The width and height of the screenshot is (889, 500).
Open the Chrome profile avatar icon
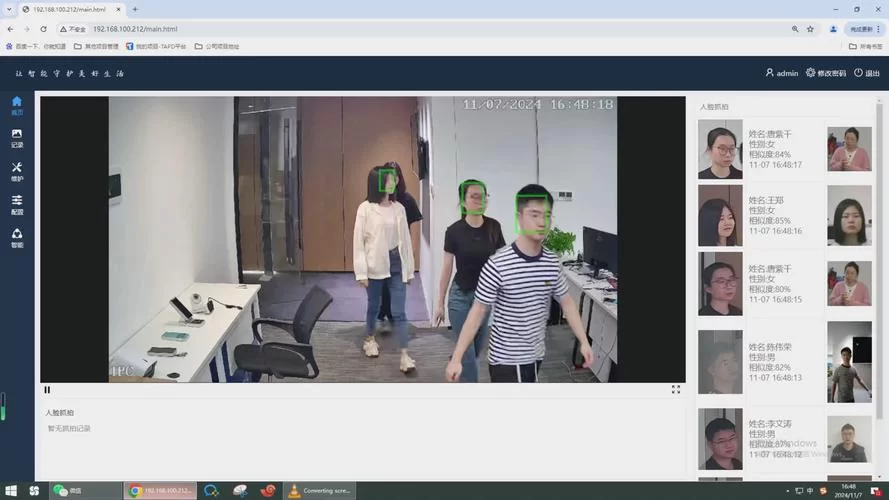click(833, 29)
